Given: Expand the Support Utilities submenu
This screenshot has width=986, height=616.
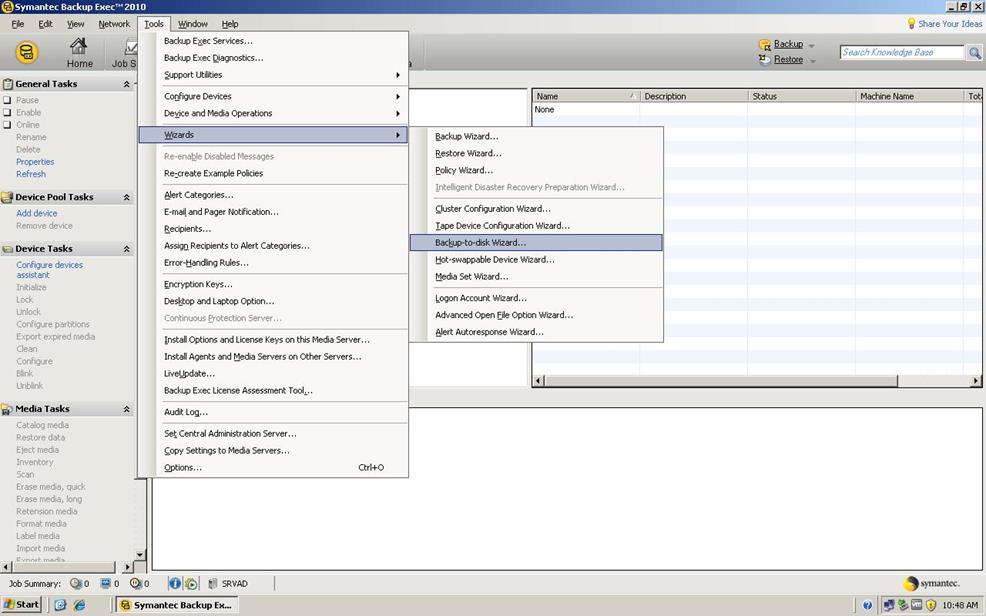Looking at the screenshot, I should [x=273, y=75].
